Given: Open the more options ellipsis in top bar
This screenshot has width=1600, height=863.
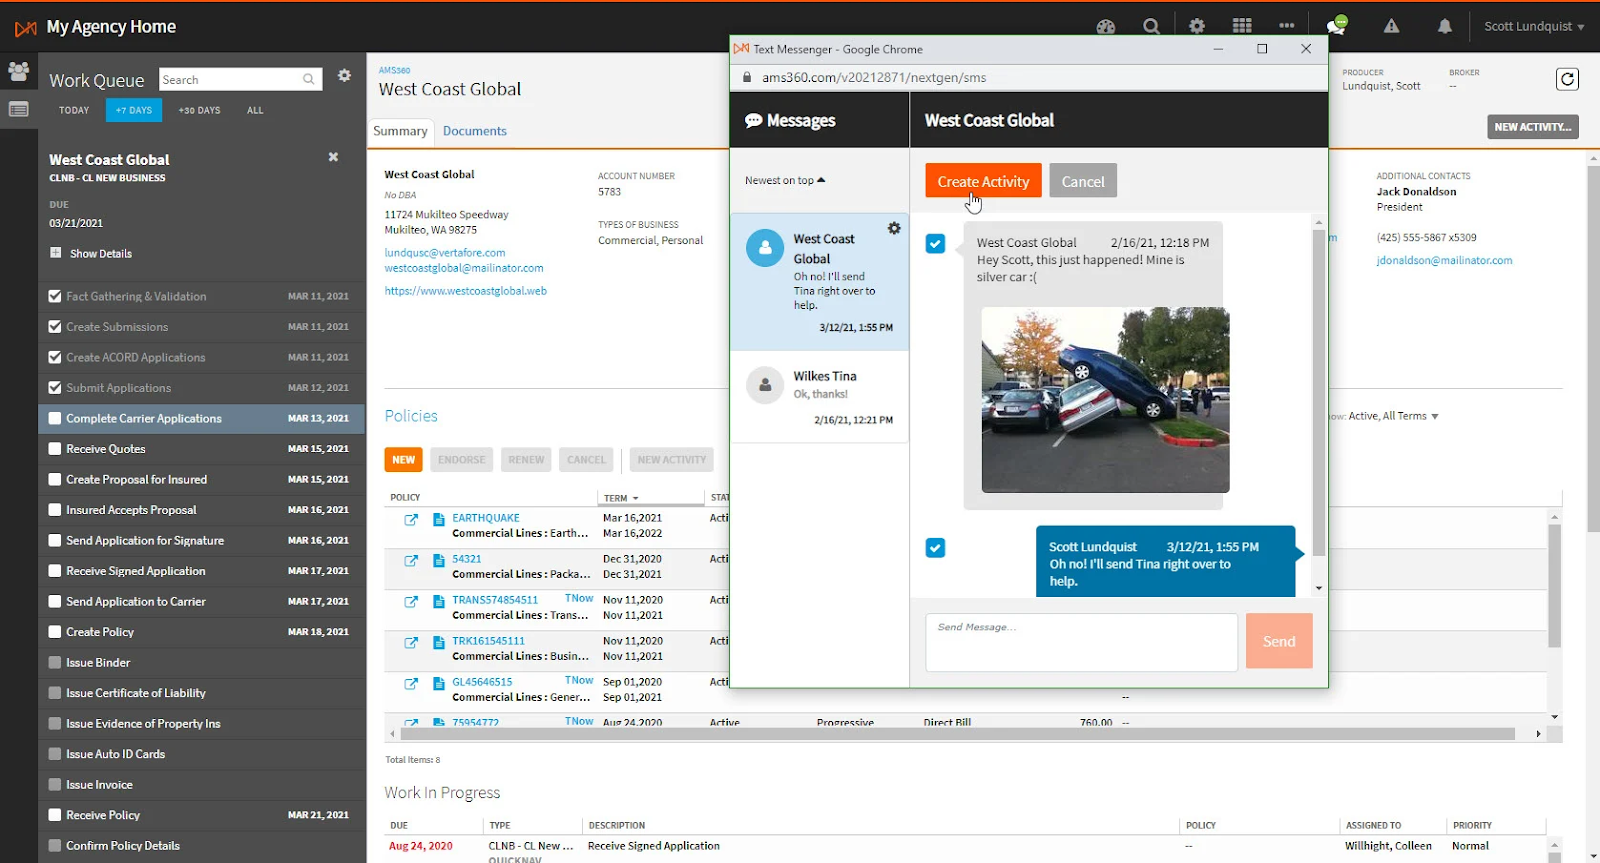Looking at the screenshot, I should click(1287, 26).
